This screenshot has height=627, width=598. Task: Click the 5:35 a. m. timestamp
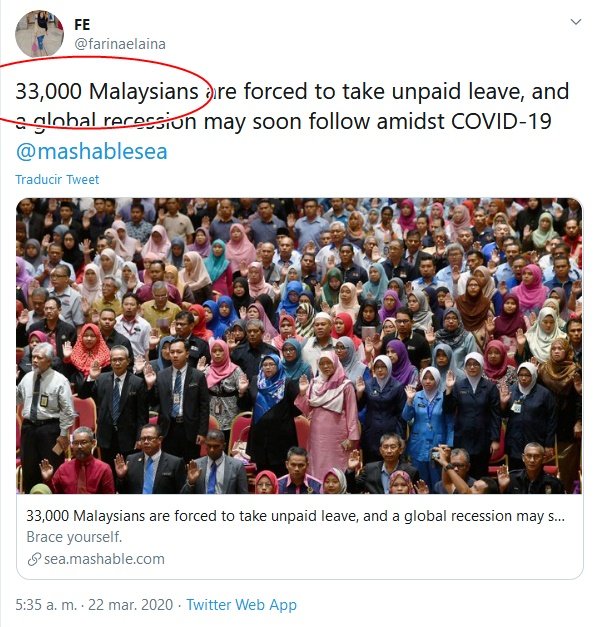[46, 605]
